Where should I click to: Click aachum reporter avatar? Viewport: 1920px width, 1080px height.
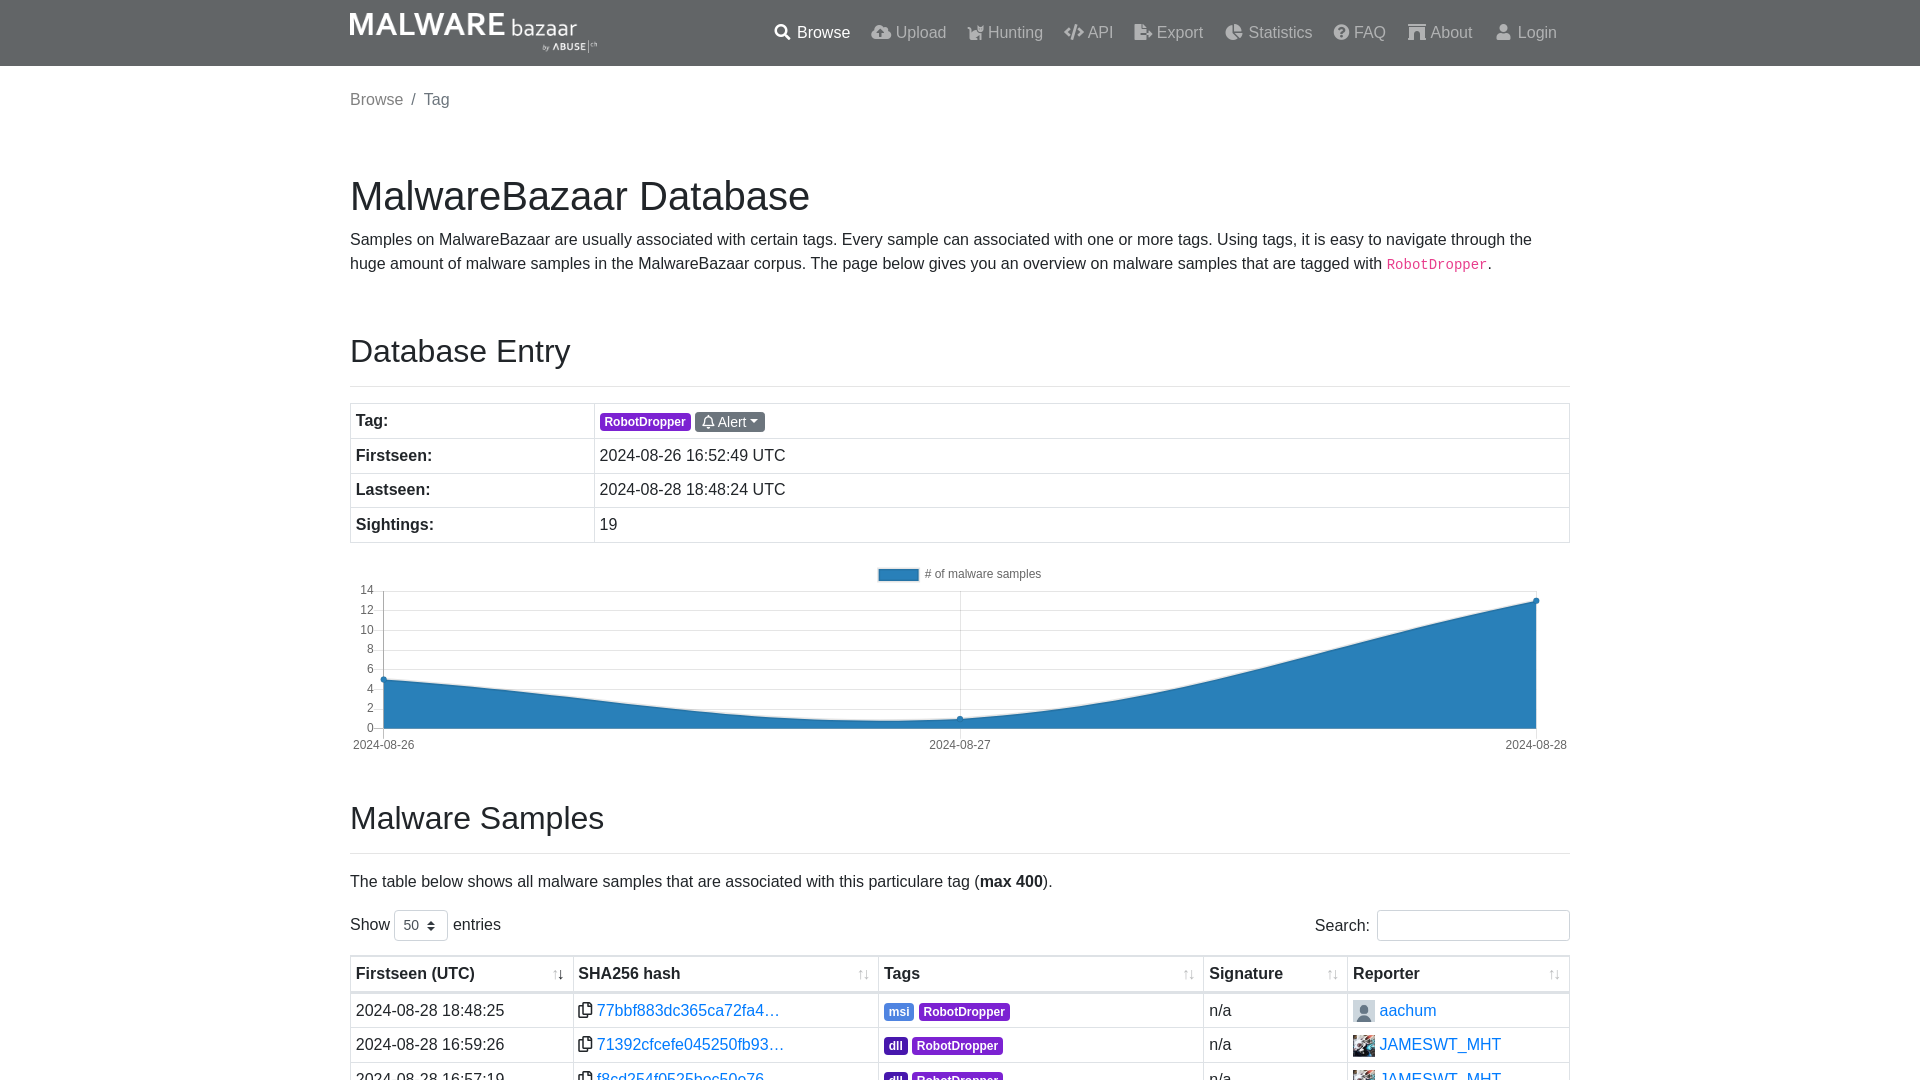[1364, 1011]
